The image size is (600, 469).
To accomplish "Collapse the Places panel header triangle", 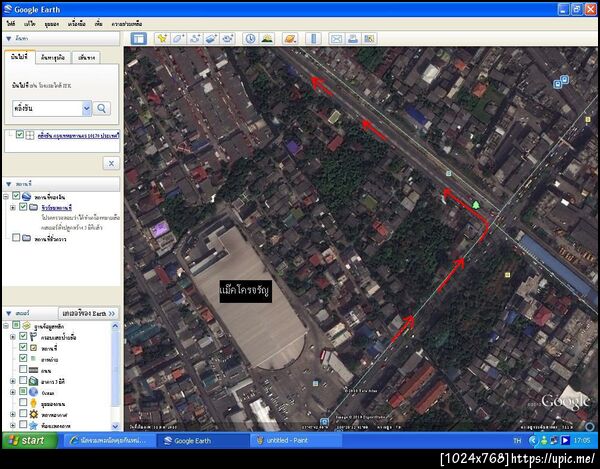I will click(x=9, y=185).
